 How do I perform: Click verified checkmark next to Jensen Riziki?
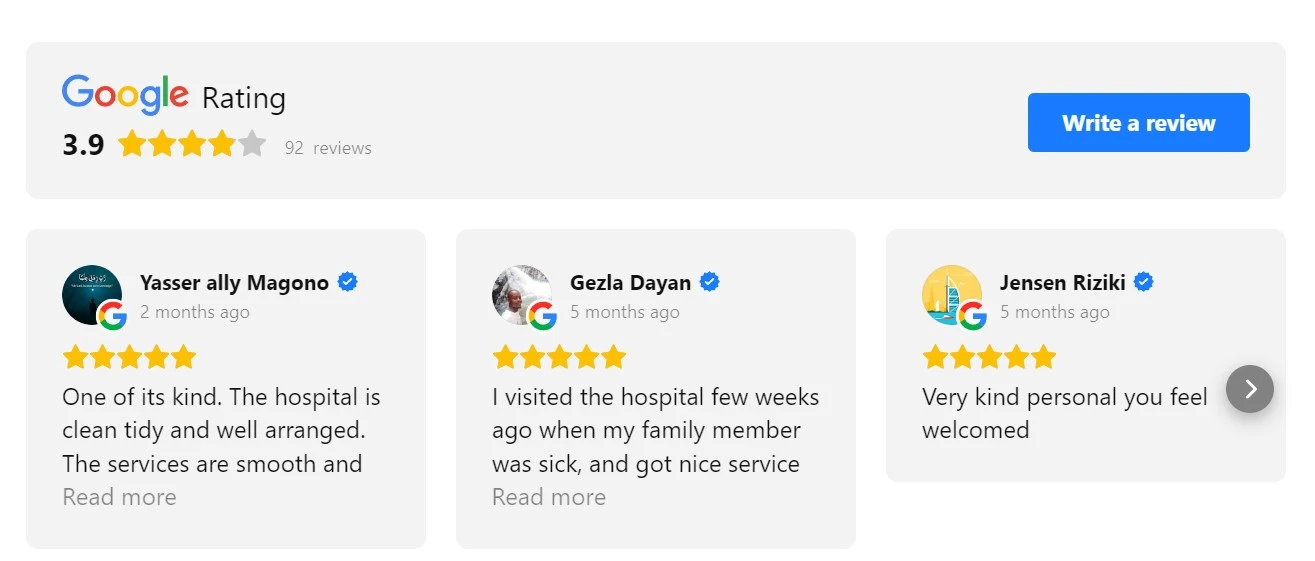coord(1144,282)
